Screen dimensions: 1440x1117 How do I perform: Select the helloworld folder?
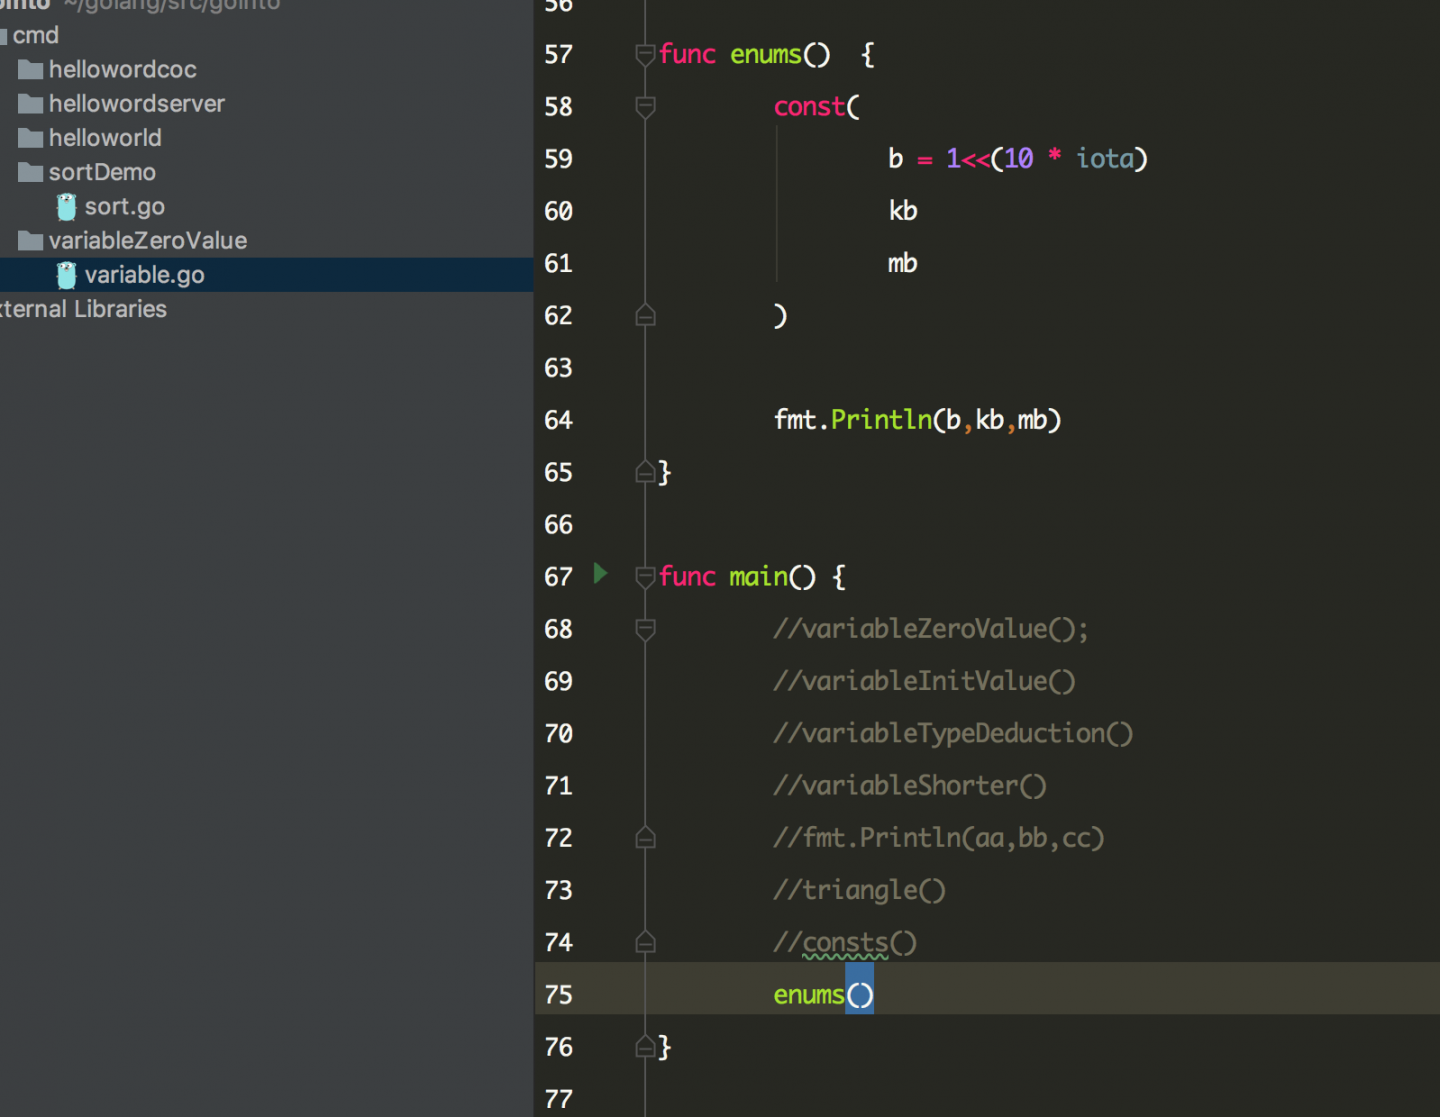[x=105, y=138]
